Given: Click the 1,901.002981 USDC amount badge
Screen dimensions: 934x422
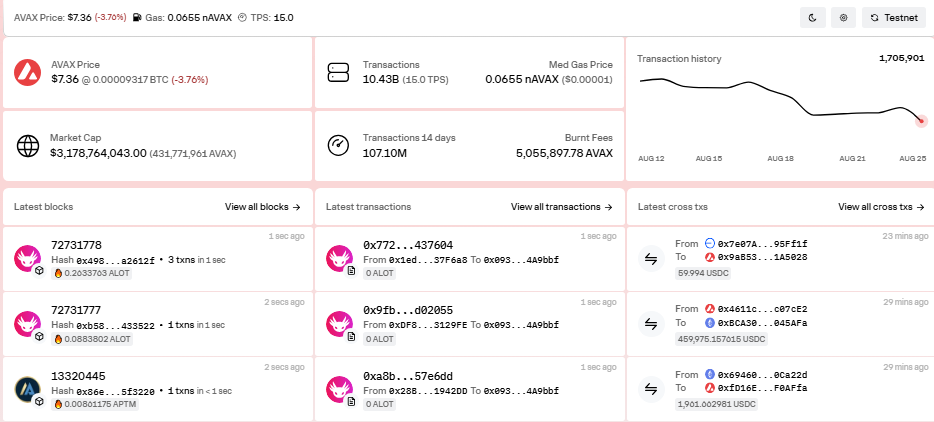Looking at the screenshot, I should click(x=716, y=404).
